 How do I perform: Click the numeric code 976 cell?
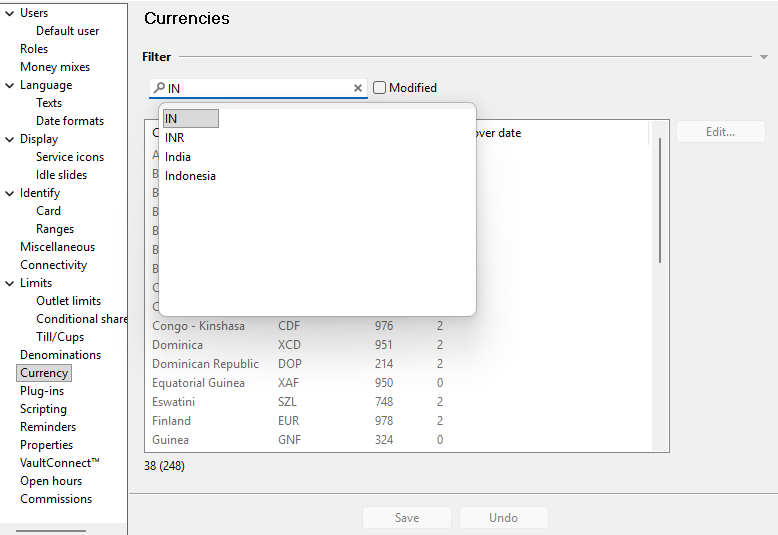[384, 326]
